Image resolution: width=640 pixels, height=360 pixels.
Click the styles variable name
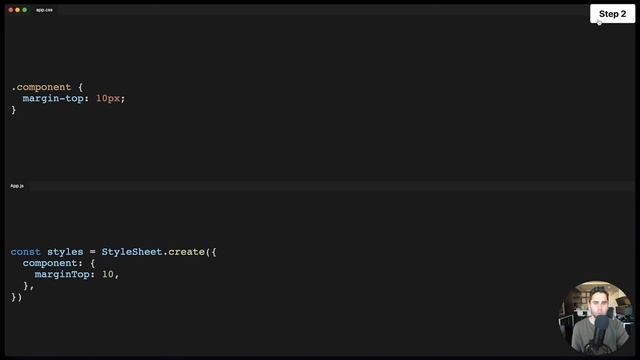[x=65, y=252]
